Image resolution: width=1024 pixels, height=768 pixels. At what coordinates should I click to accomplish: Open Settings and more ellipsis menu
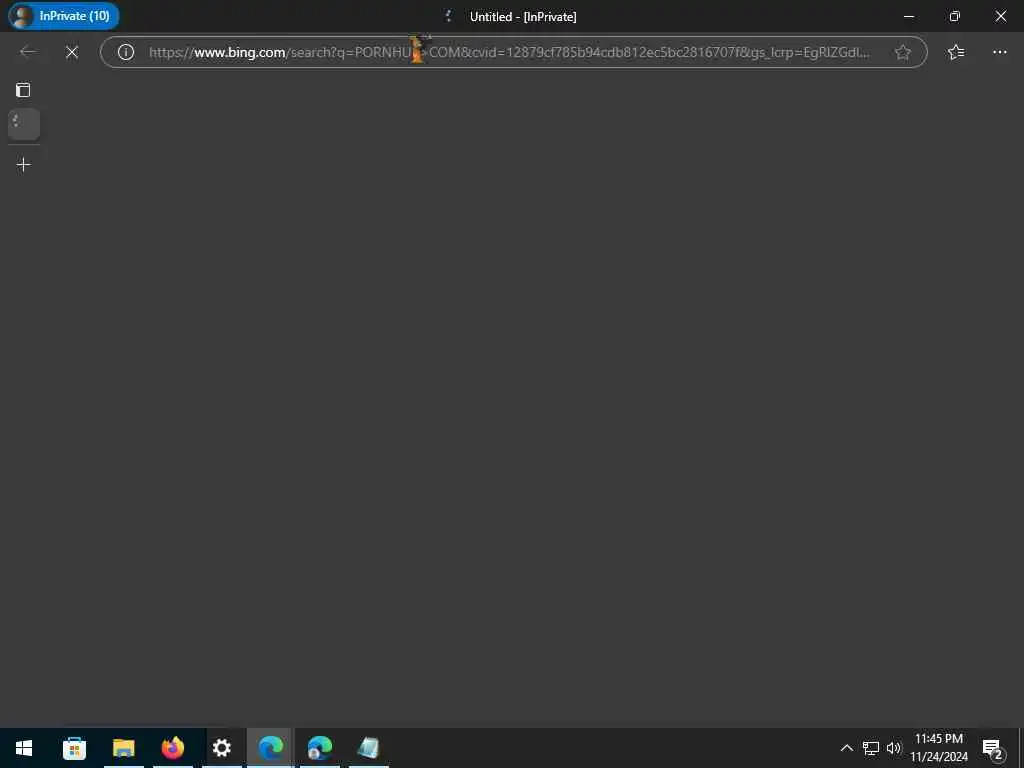click(1000, 52)
